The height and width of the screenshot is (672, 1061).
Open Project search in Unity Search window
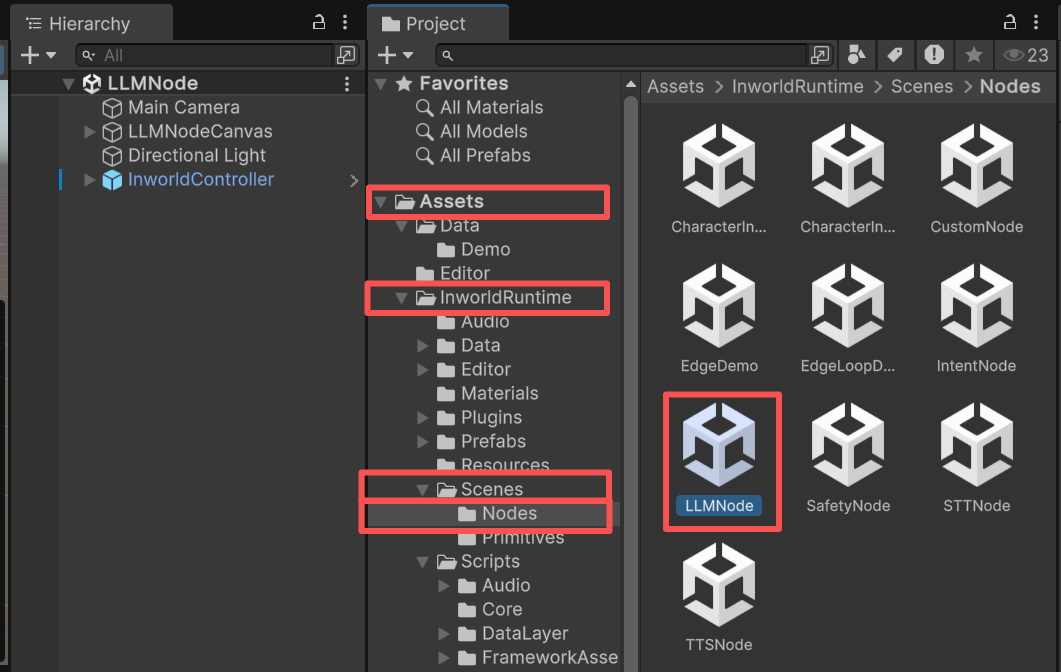coord(820,55)
